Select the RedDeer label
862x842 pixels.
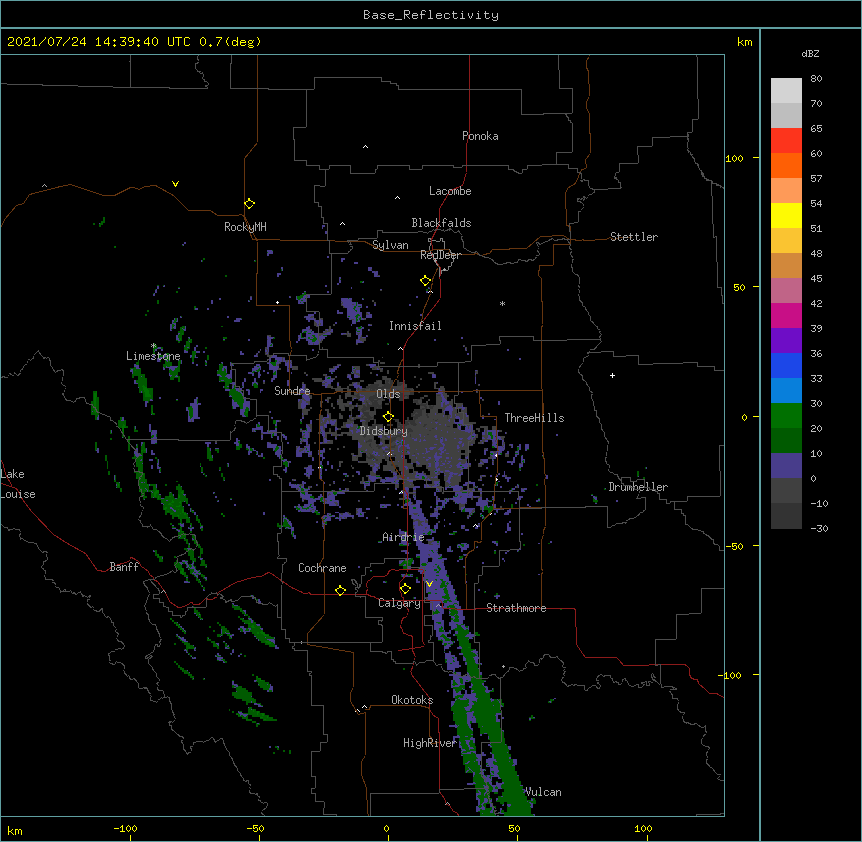pyautogui.click(x=440, y=255)
